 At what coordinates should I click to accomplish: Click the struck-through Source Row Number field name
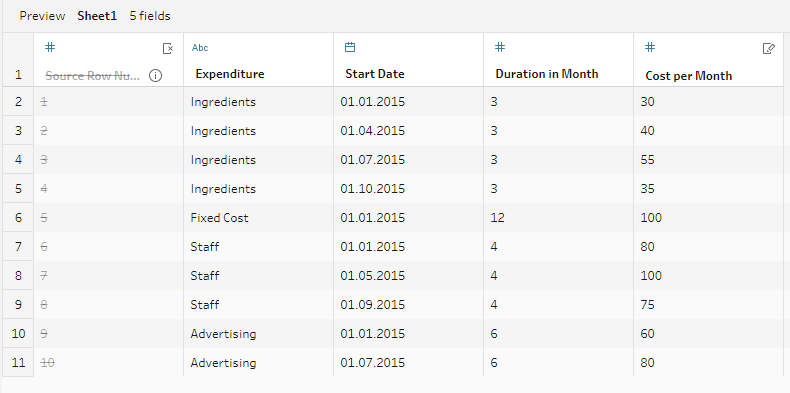click(x=93, y=76)
